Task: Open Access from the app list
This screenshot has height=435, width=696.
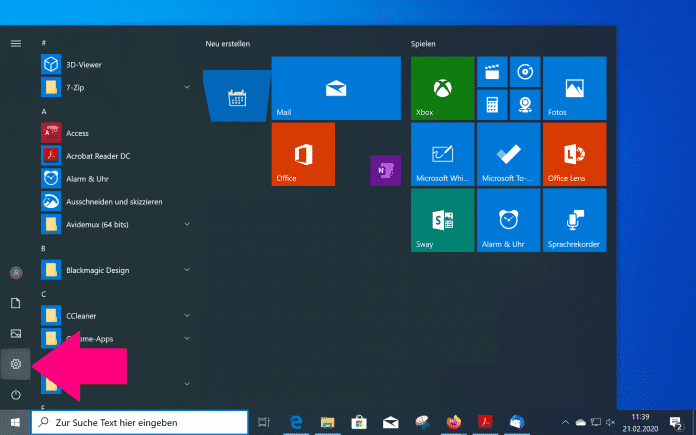Action: click(78, 133)
